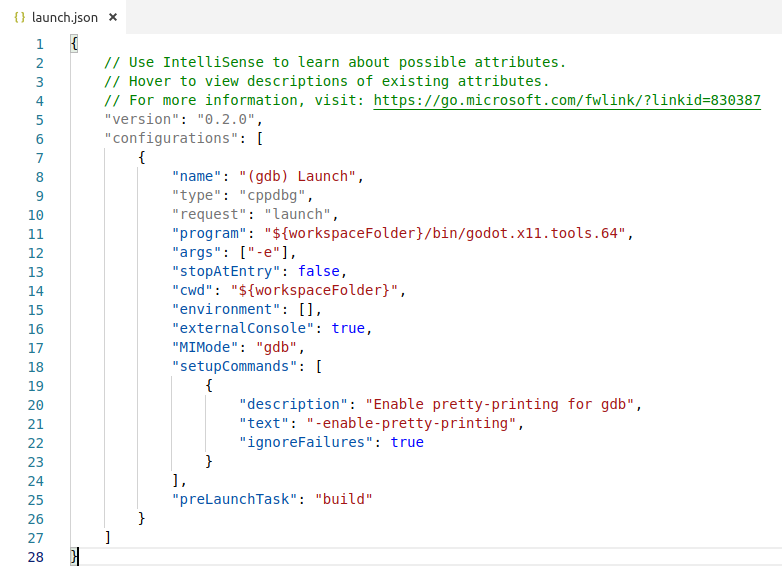Click the "configurations" key
The height and width of the screenshot is (567, 782).
pyautogui.click(x=171, y=139)
